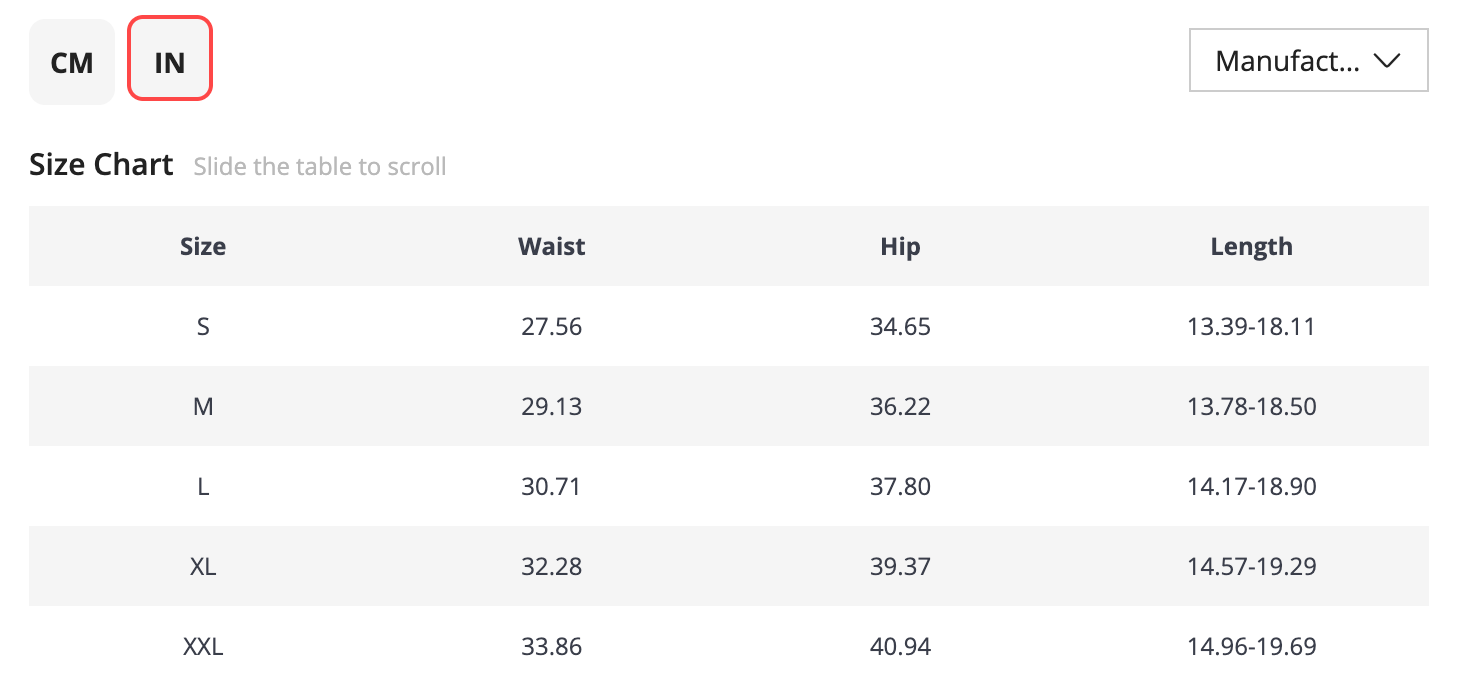The image size is (1468, 692).
Task: Select the L size row label
Action: tap(203, 486)
